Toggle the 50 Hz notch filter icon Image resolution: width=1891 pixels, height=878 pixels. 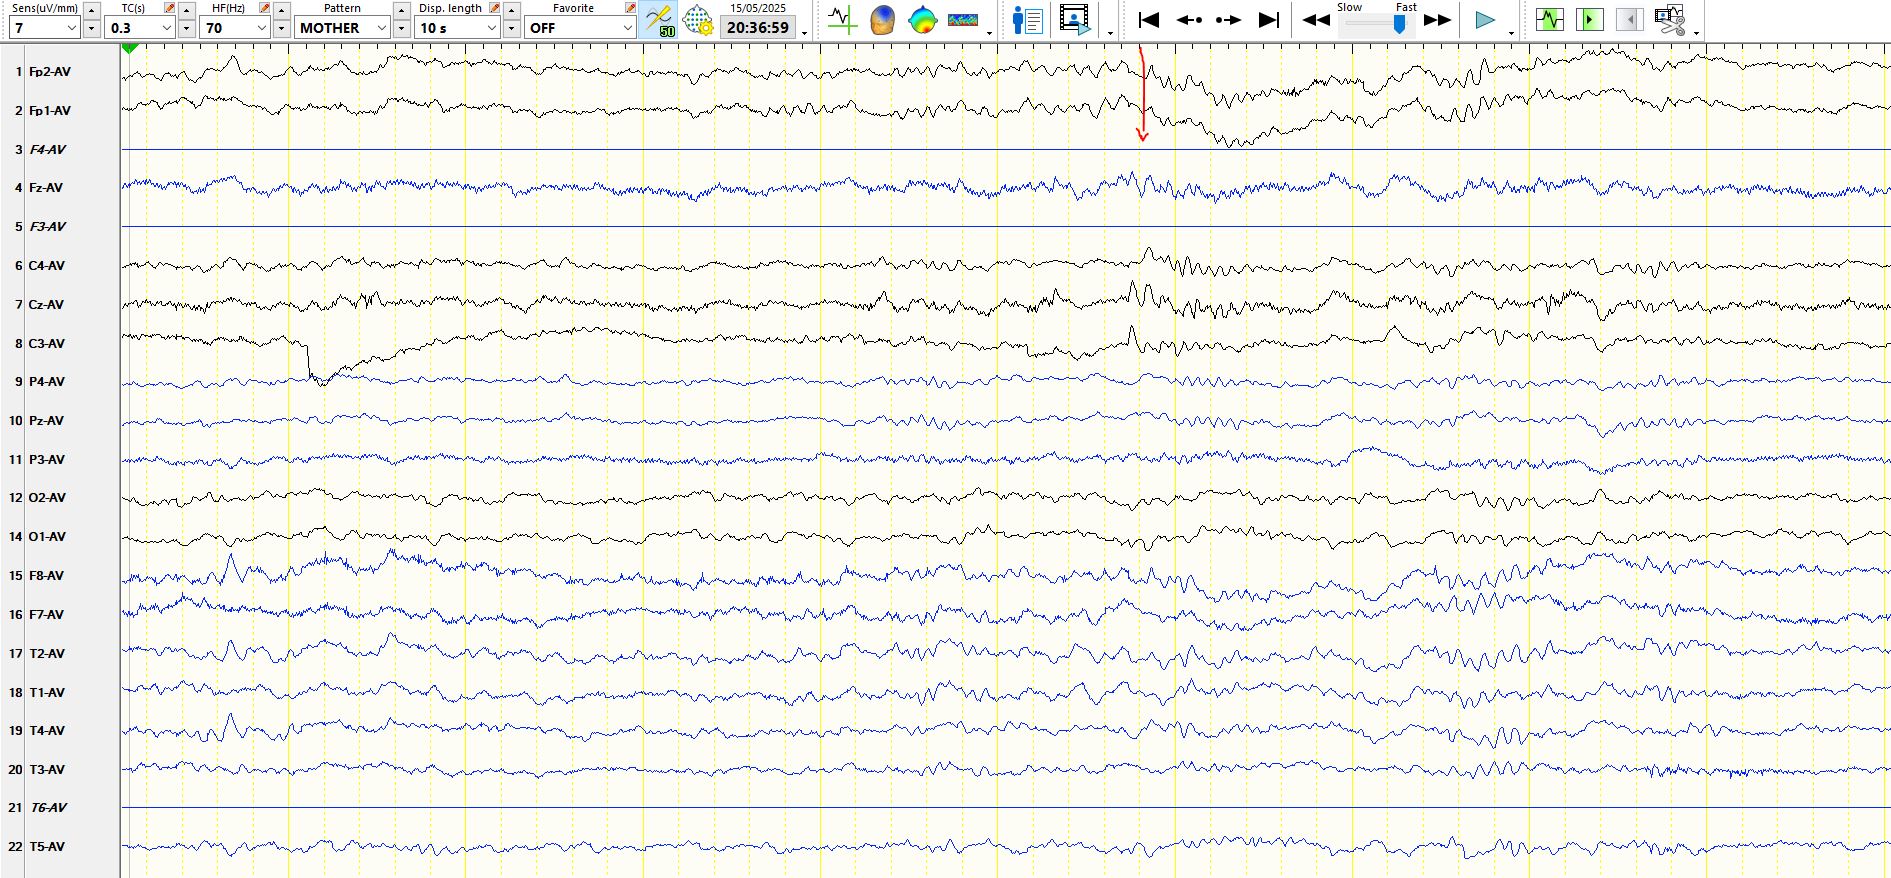click(x=659, y=20)
